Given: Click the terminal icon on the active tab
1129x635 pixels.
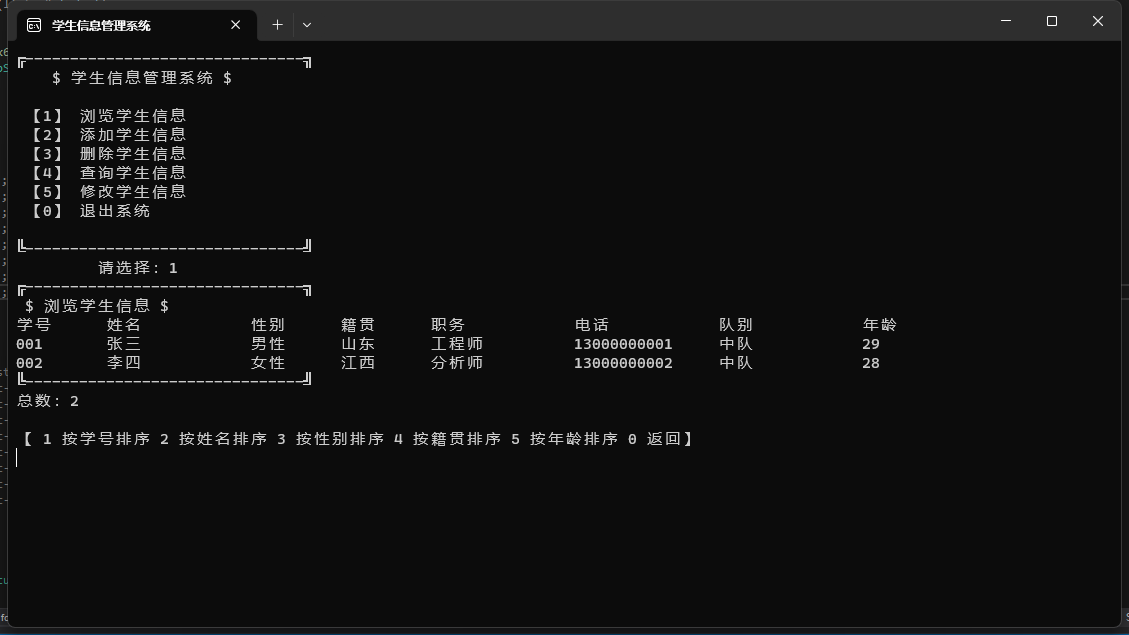Looking at the screenshot, I should click(x=33, y=25).
